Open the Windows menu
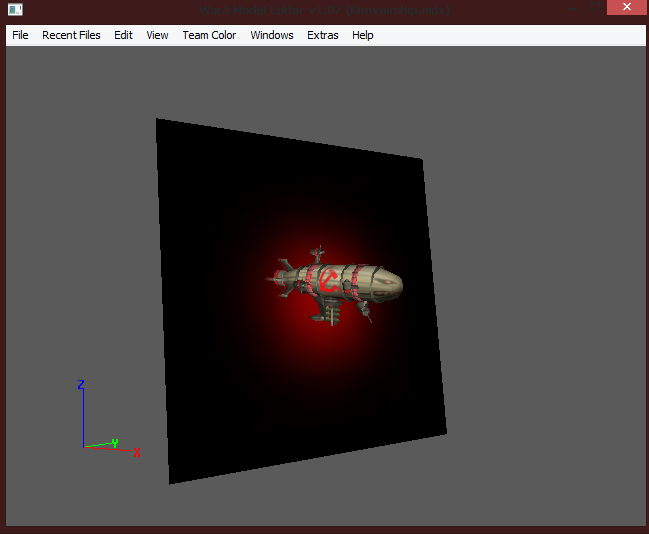This screenshot has height=534, width=649. pos(272,35)
